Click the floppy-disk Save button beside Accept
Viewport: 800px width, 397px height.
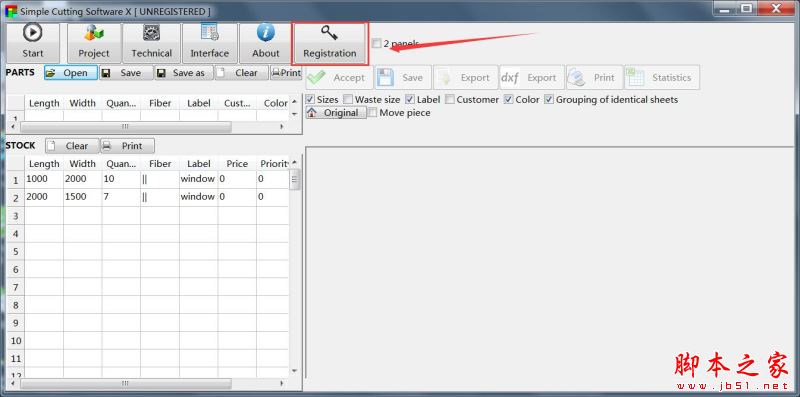[x=403, y=78]
